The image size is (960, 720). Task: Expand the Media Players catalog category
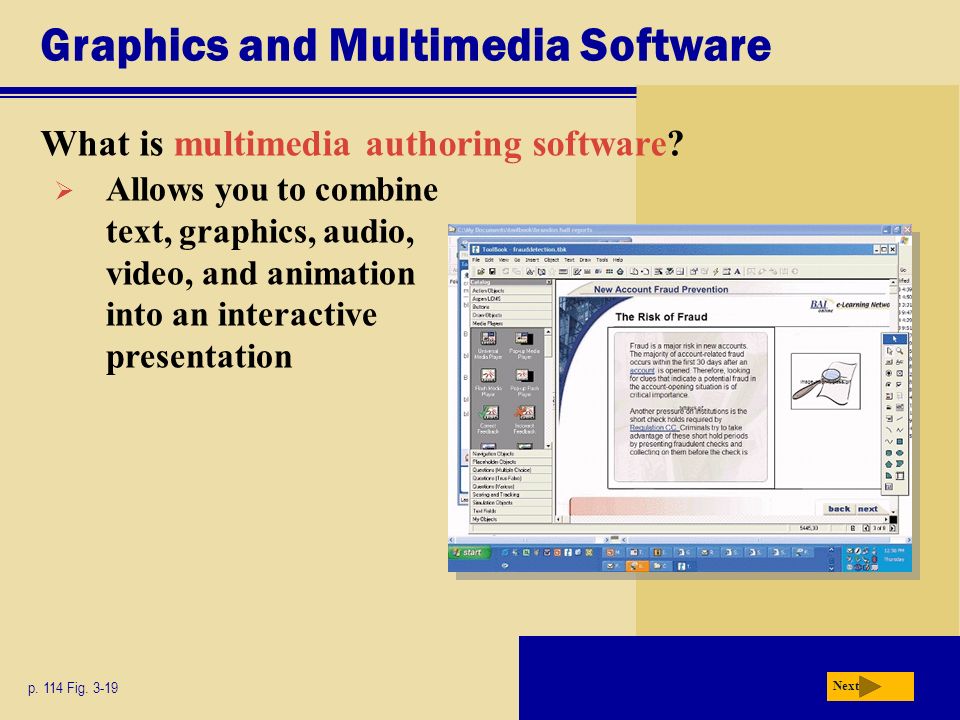tap(511, 323)
